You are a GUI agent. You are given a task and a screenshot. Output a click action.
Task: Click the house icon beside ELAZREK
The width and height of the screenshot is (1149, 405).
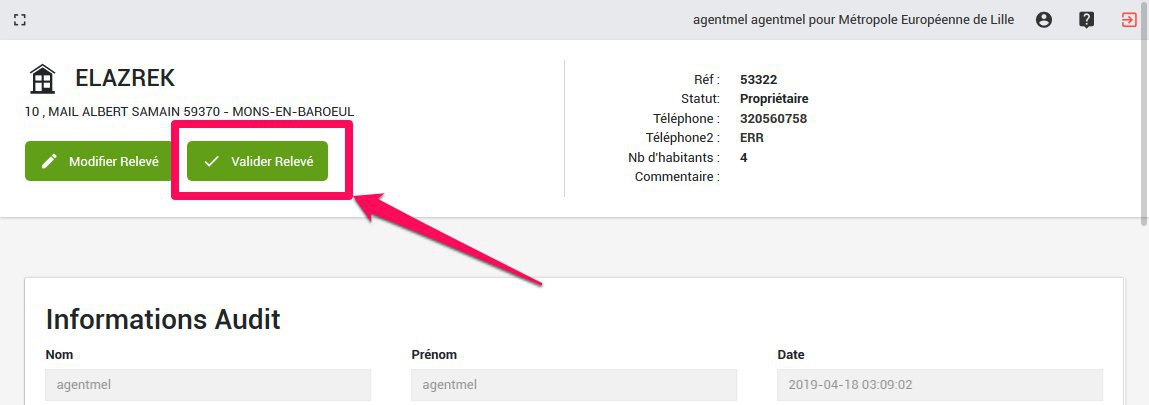coord(42,78)
